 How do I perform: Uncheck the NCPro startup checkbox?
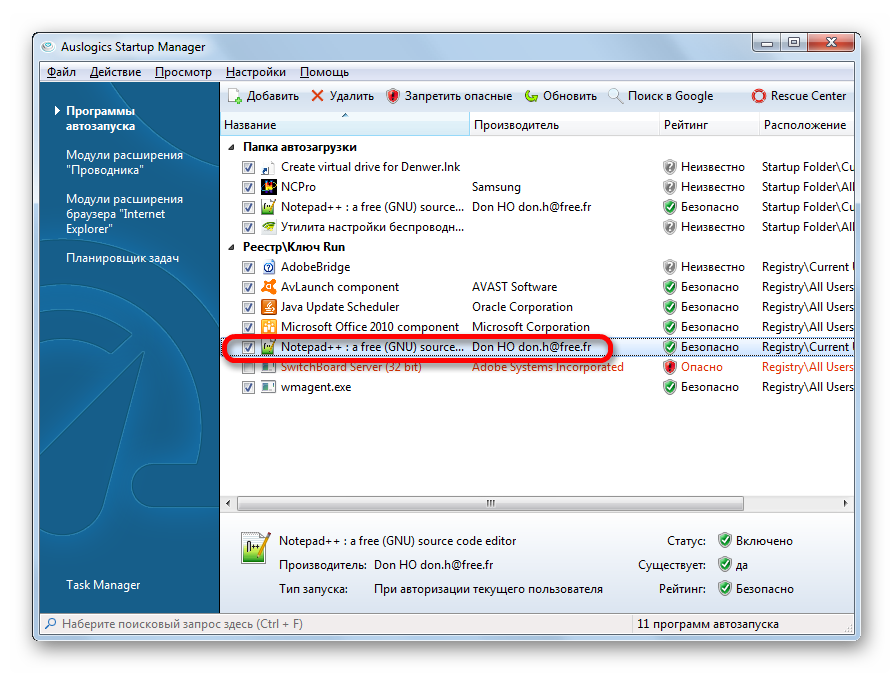(x=248, y=188)
